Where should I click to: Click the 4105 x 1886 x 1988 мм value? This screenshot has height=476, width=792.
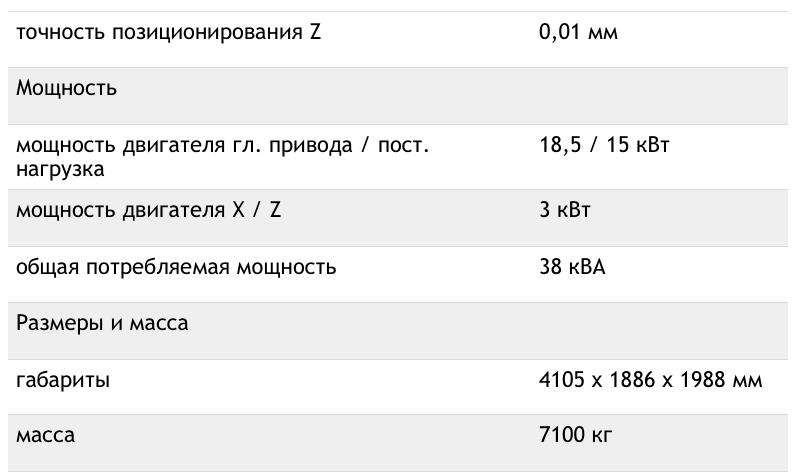650,379
